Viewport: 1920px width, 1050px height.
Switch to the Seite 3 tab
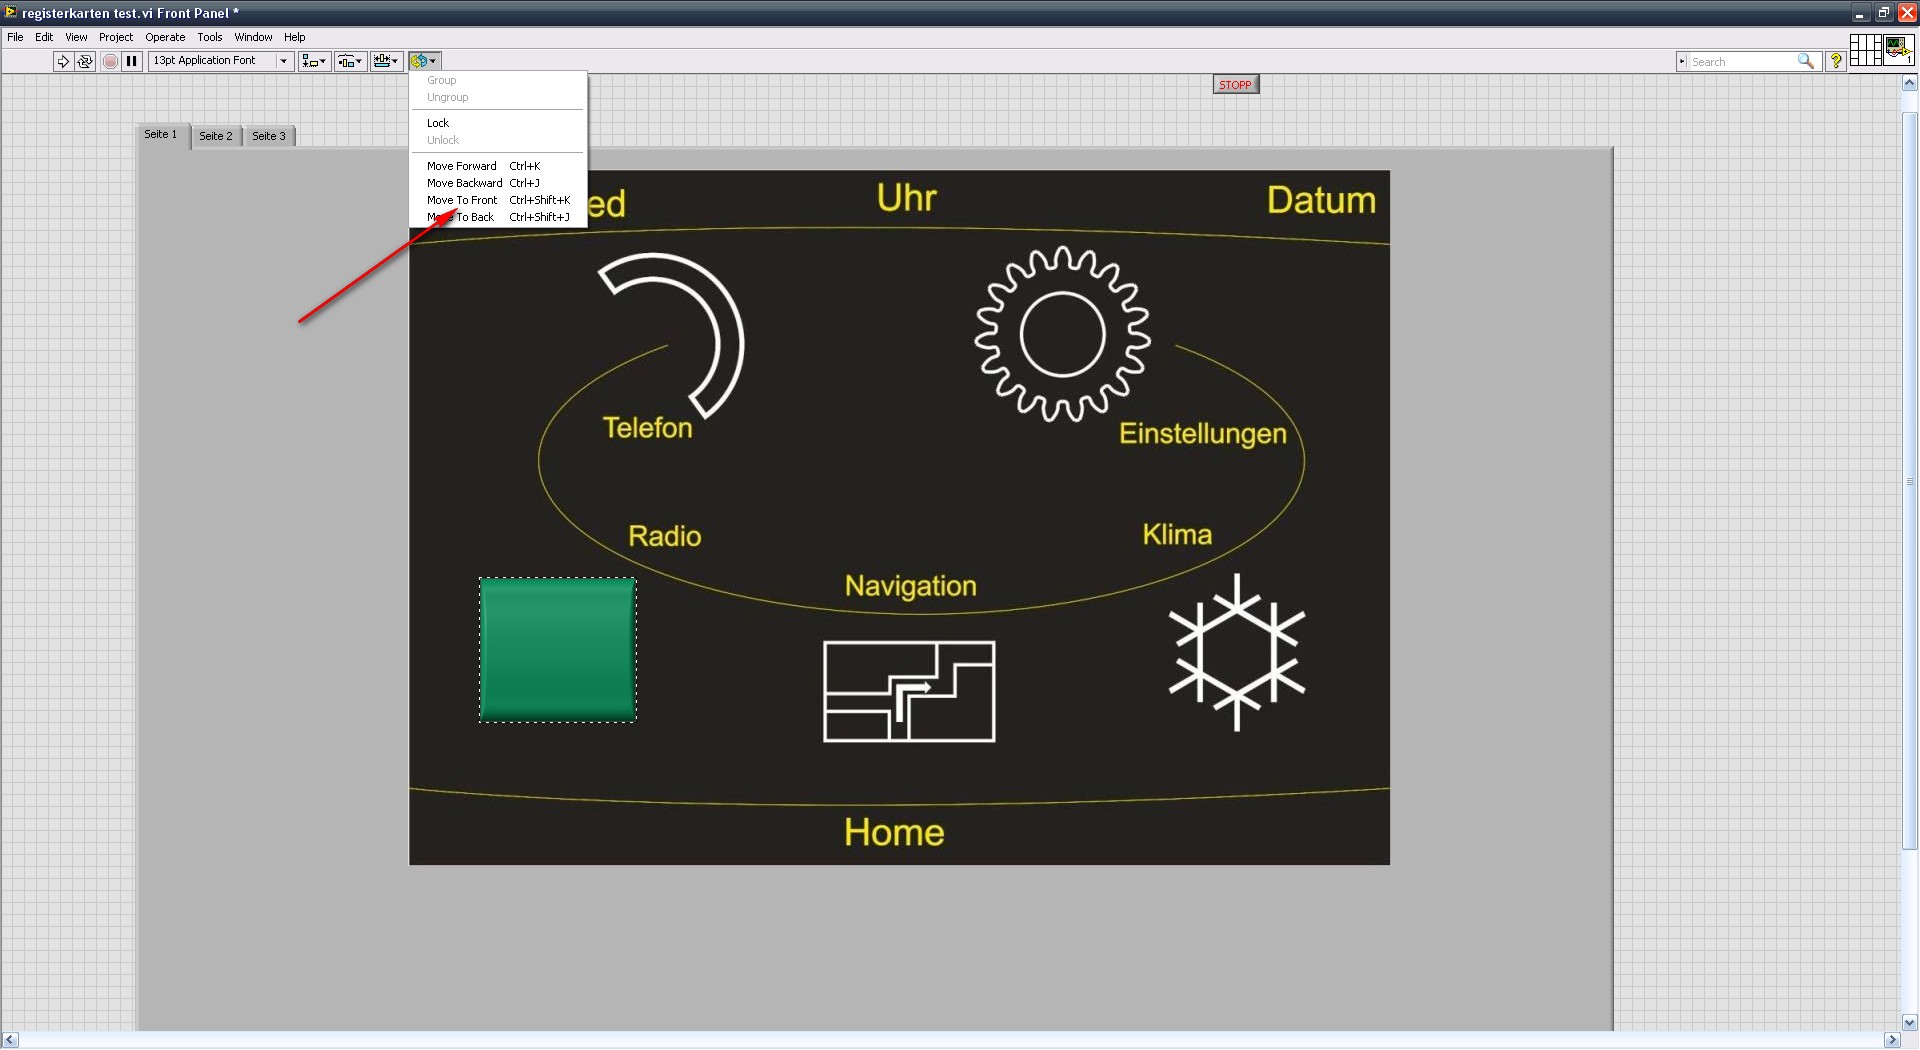coord(269,136)
